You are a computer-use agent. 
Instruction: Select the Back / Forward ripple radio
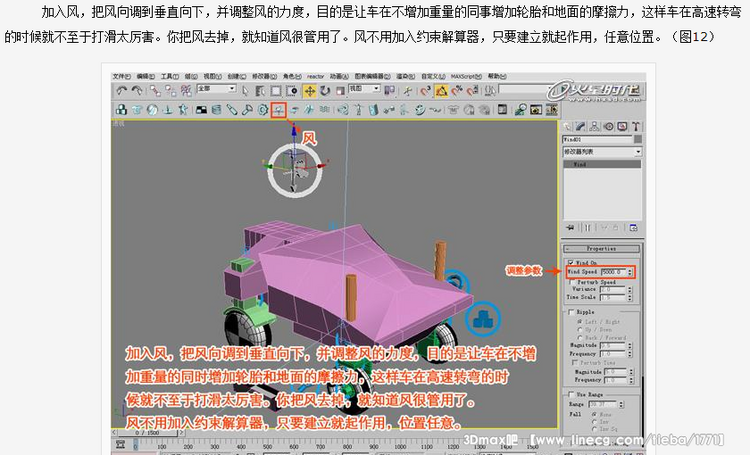(x=580, y=337)
